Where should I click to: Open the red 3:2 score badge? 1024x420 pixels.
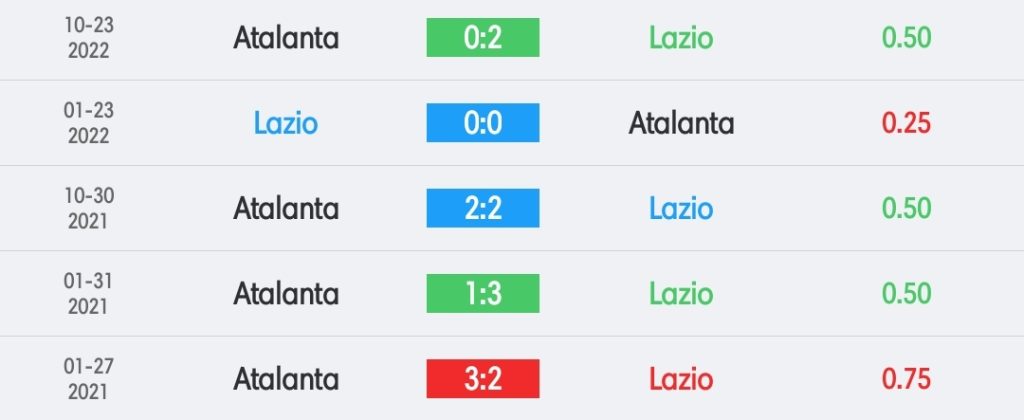tap(482, 379)
